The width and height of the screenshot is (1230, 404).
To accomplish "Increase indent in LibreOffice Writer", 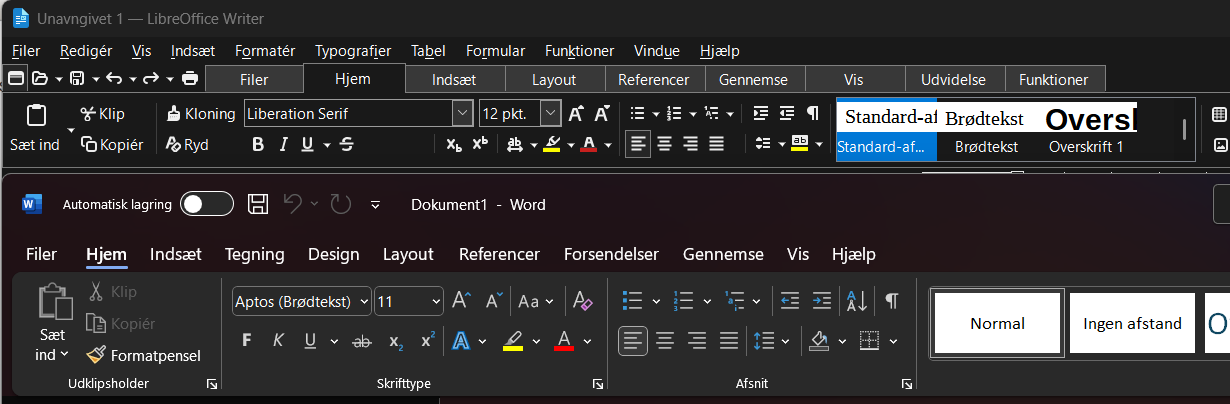I will coord(761,113).
